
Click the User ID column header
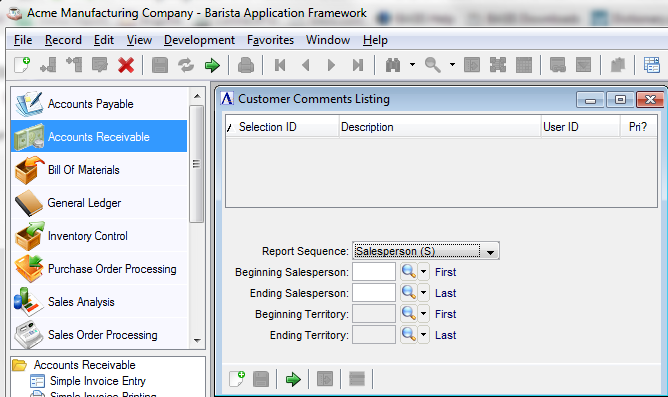581,127
